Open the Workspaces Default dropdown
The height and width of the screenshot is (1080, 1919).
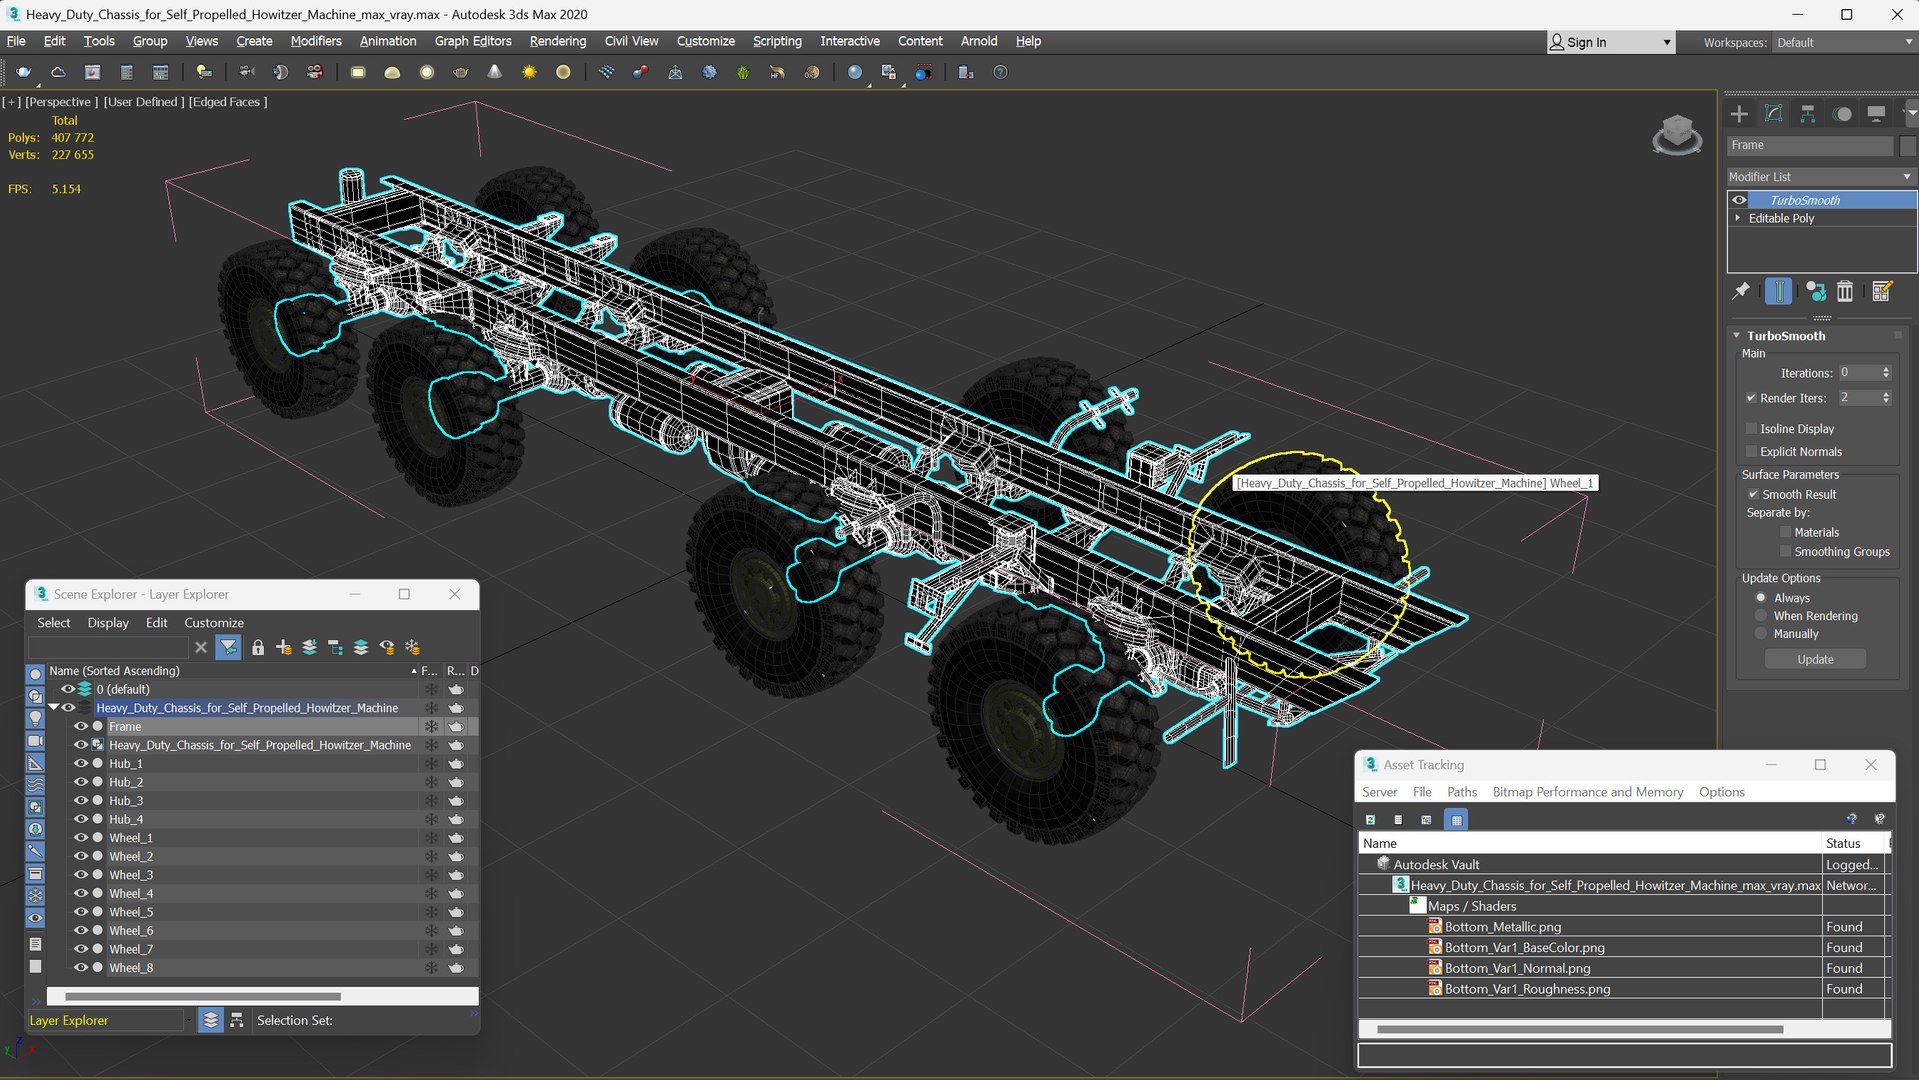click(x=1844, y=42)
